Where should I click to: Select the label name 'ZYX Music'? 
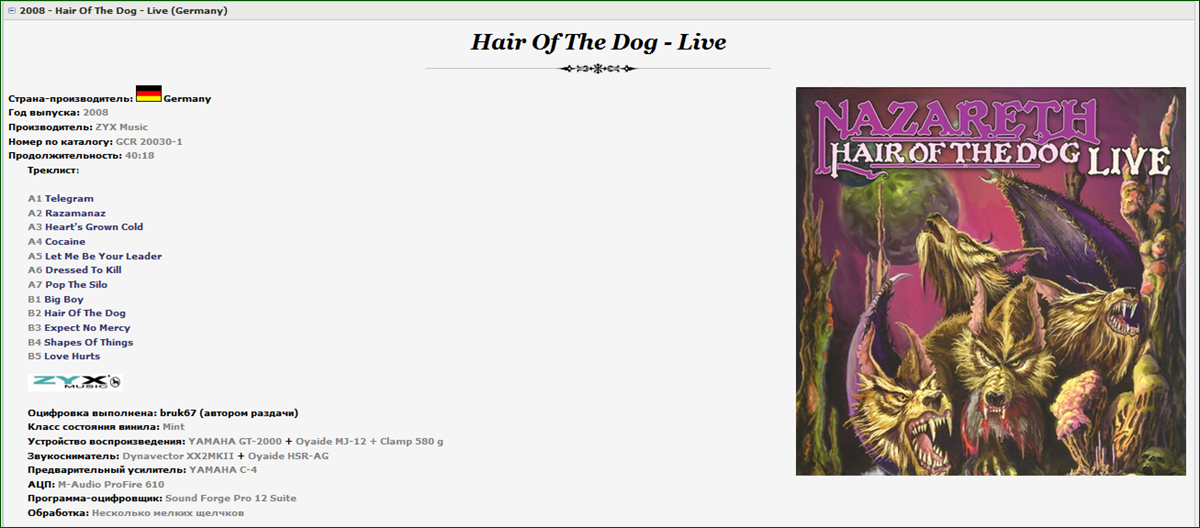[x=122, y=127]
